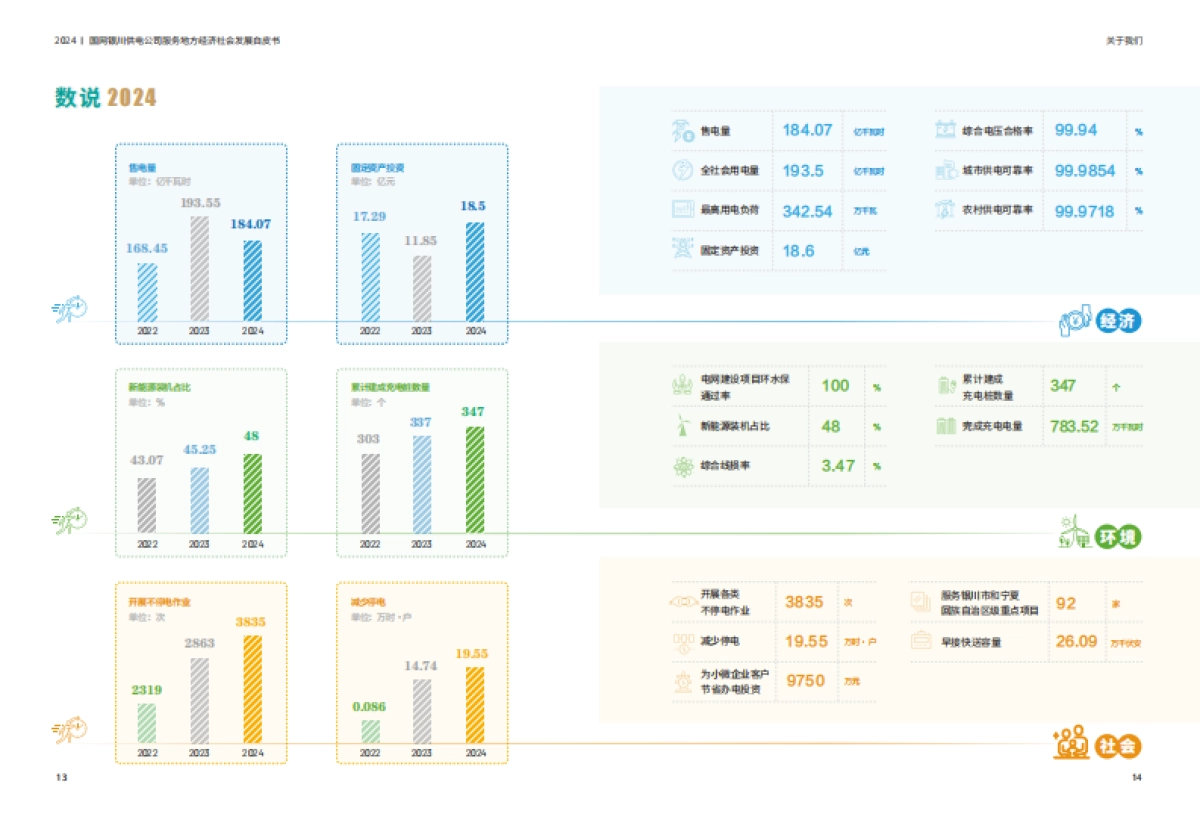
Task: Select the green 环境 section badge
Action: click(1118, 537)
